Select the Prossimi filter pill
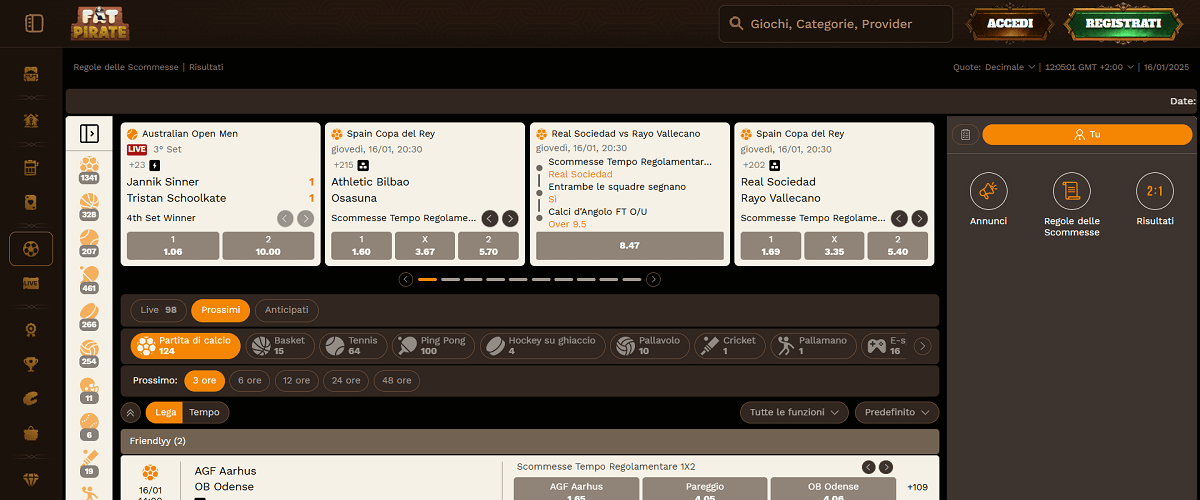Viewport: 1200px width, 500px height. [x=220, y=310]
